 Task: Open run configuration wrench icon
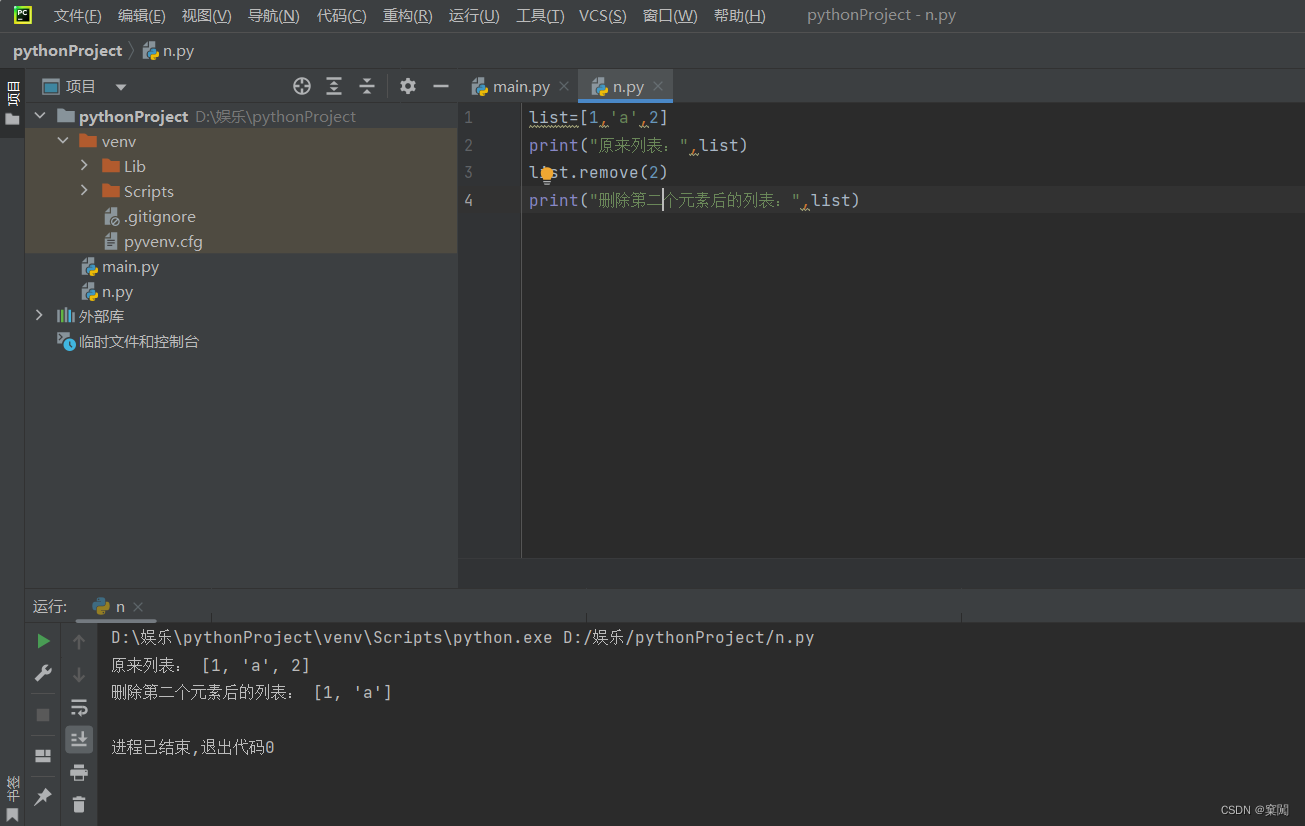click(43, 673)
